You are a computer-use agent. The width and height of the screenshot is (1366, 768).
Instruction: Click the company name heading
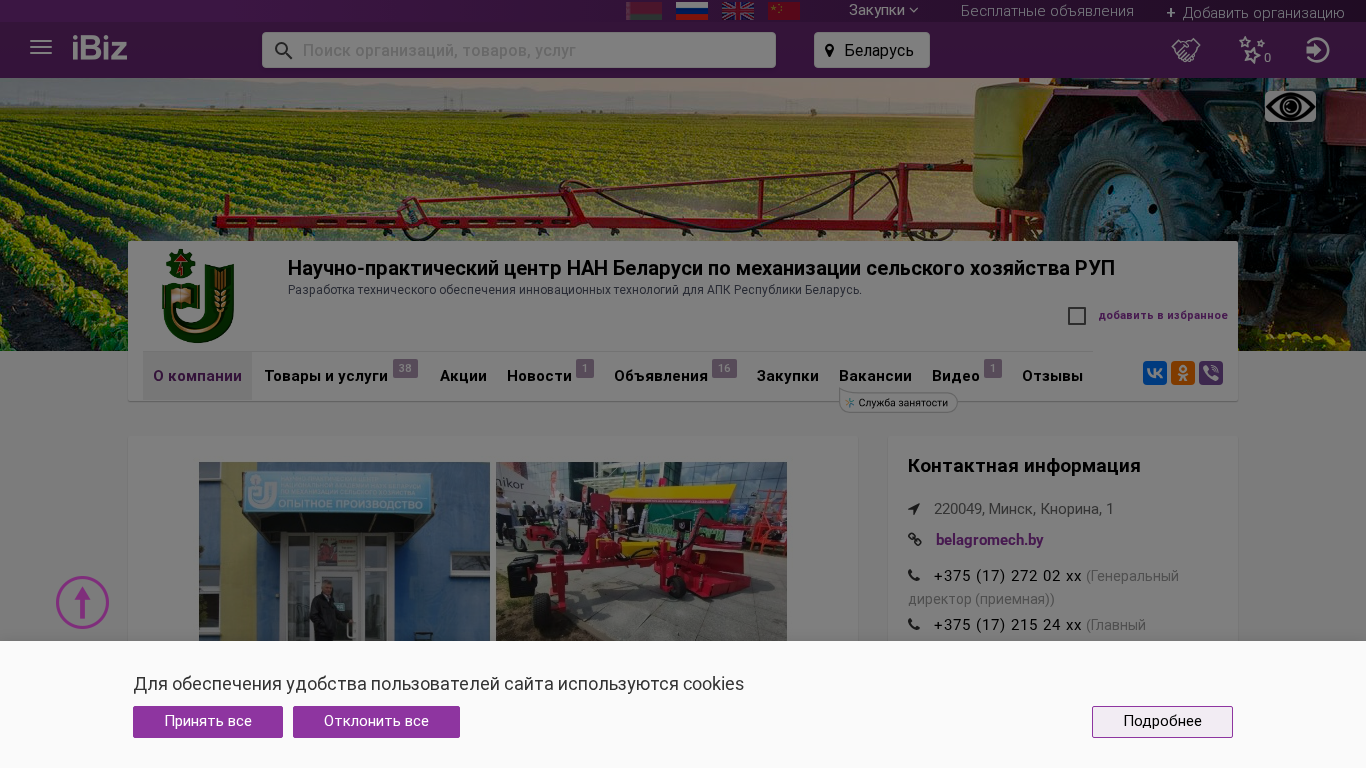[x=701, y=268]
